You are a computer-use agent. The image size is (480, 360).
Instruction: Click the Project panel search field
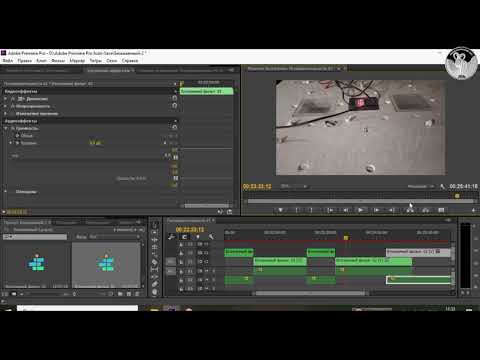(35, 237)
